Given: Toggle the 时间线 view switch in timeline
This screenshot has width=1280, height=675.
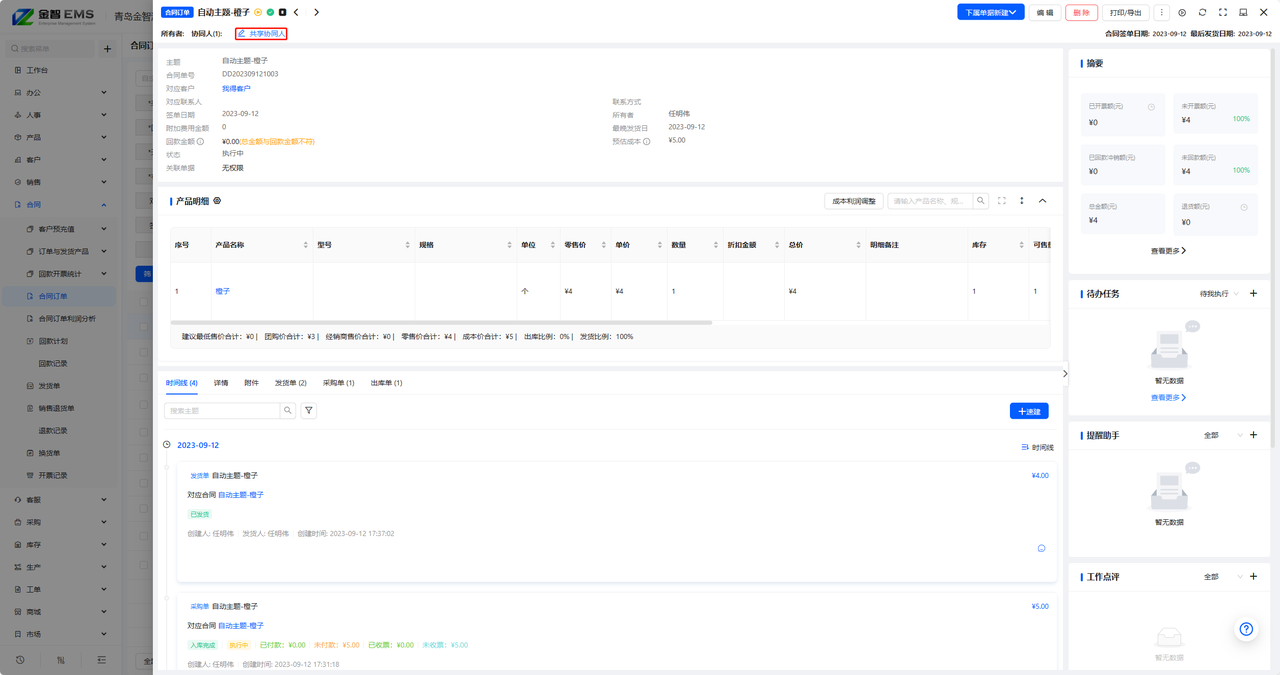Looking at the screenshot, I should 1037,447.
